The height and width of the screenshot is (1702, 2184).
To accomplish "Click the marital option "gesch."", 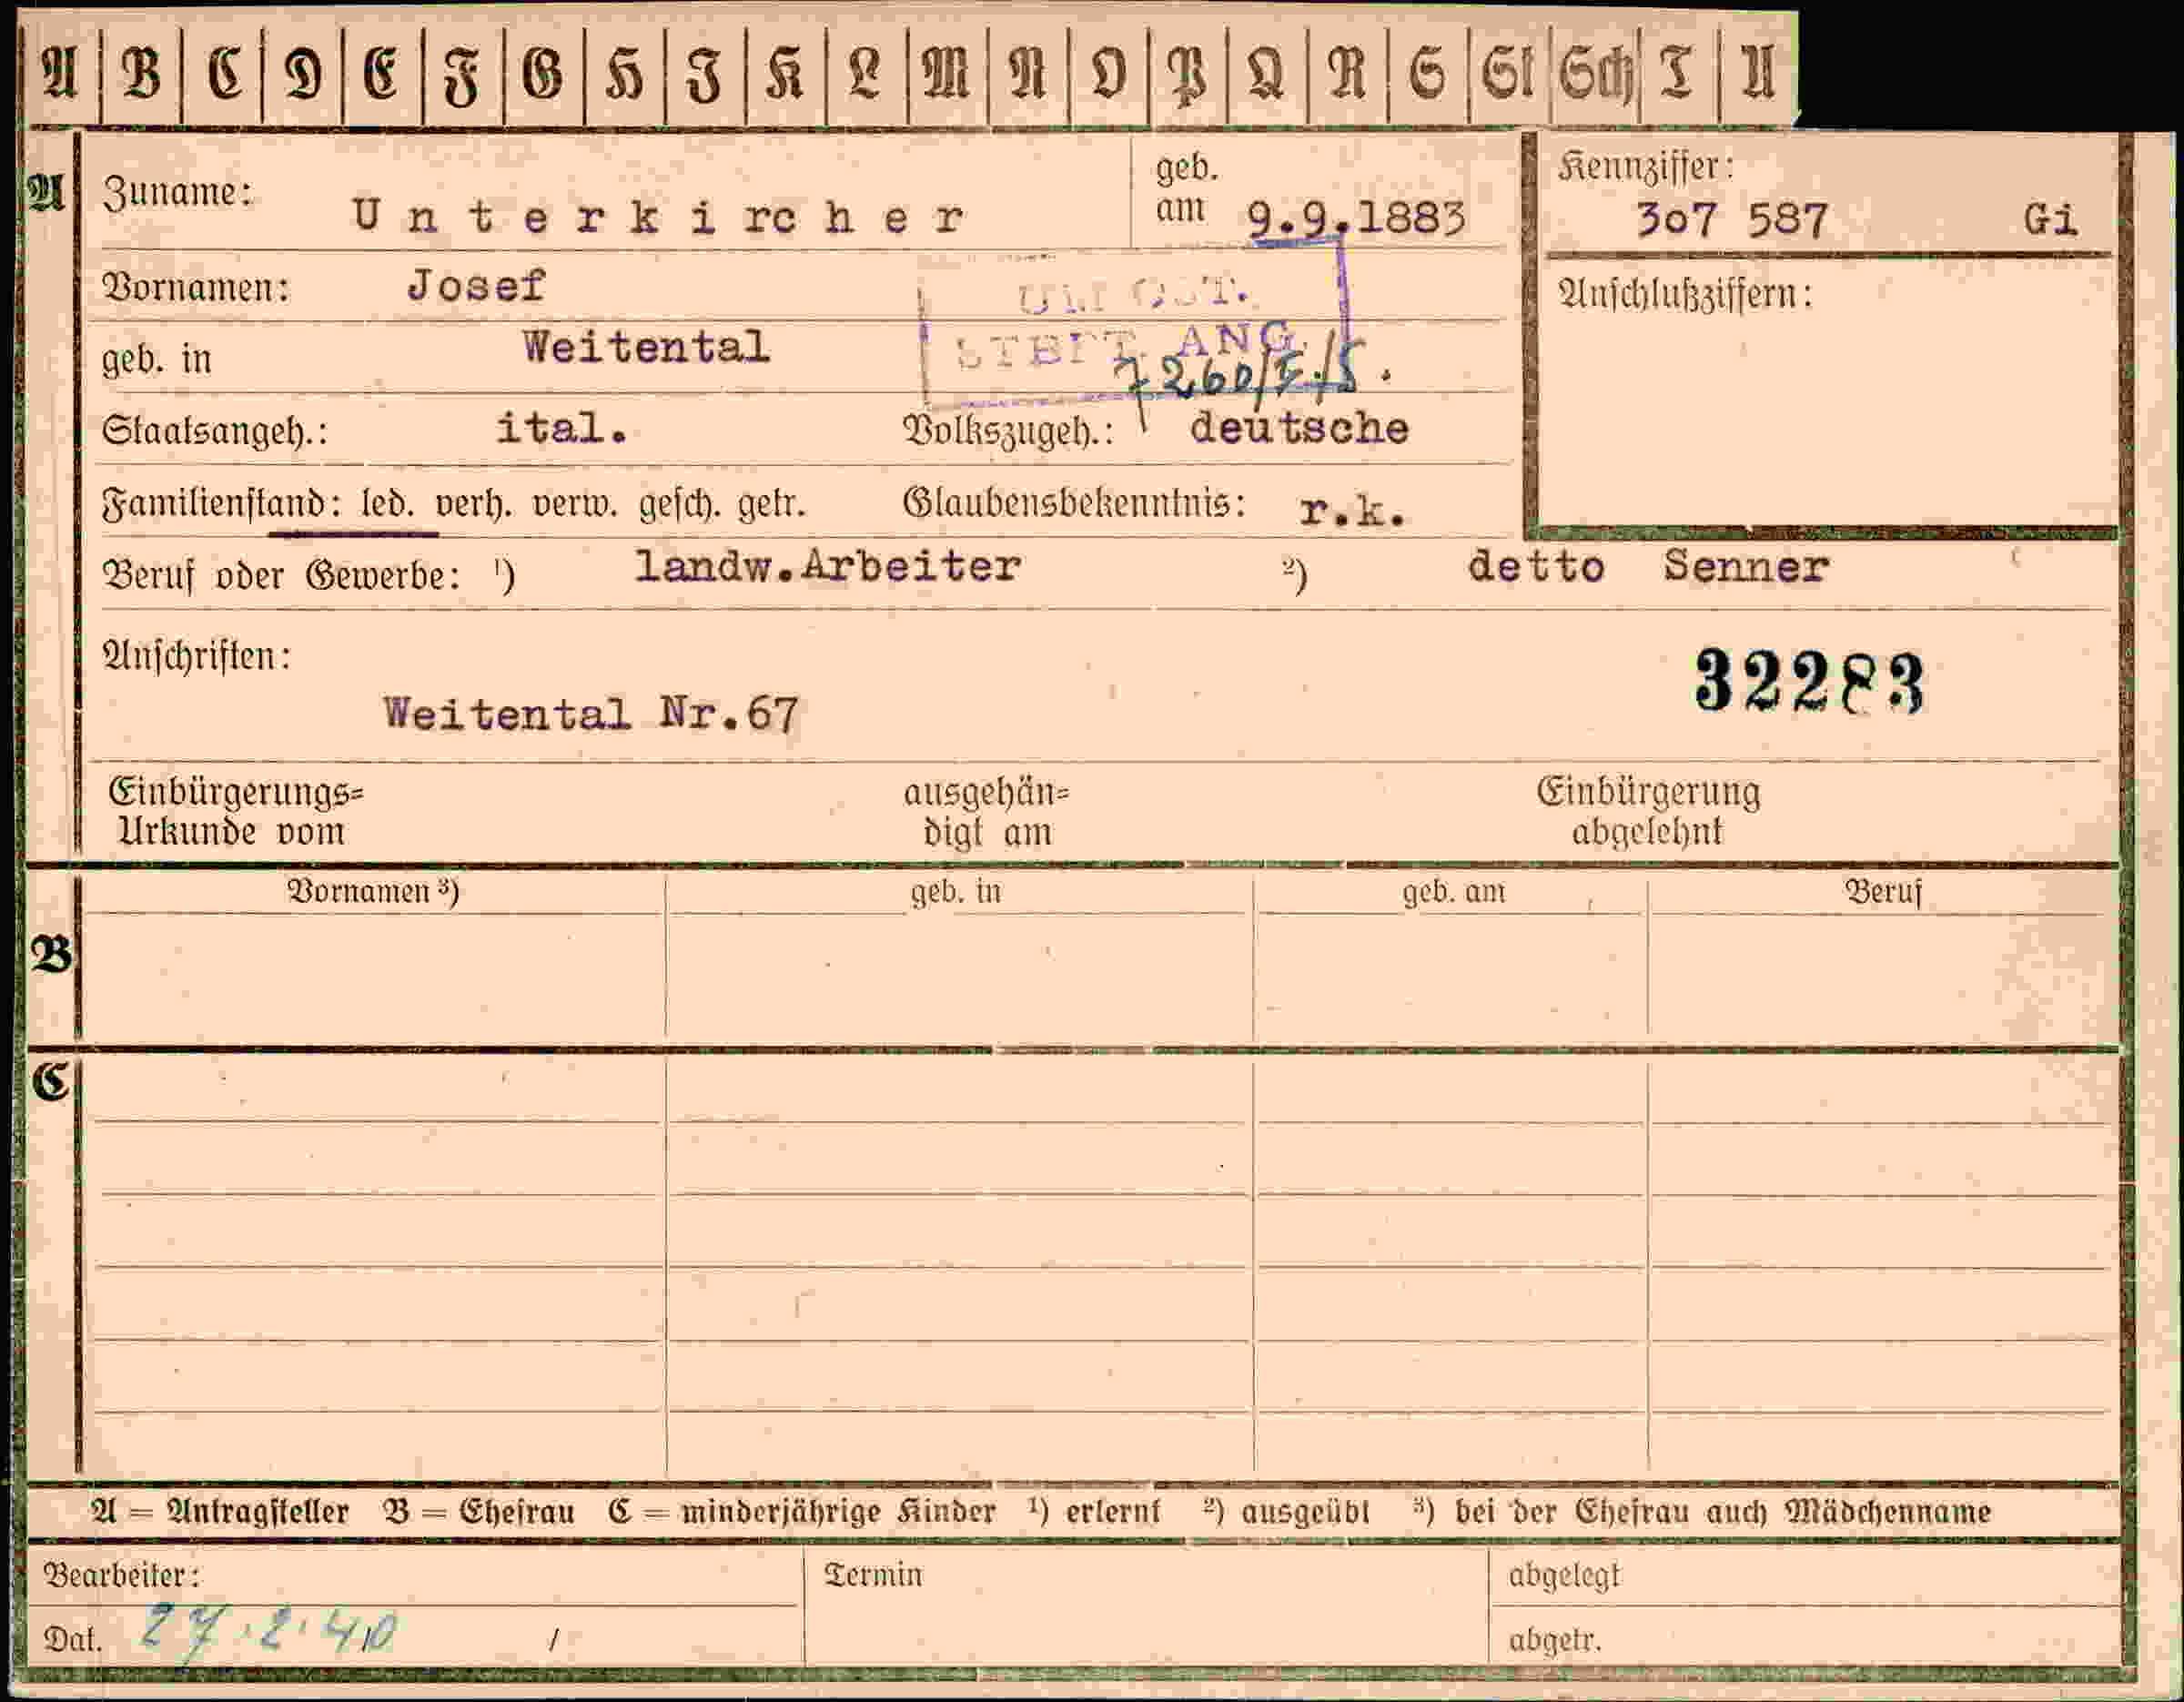I will pyautogui.click(x=679, y=504).
